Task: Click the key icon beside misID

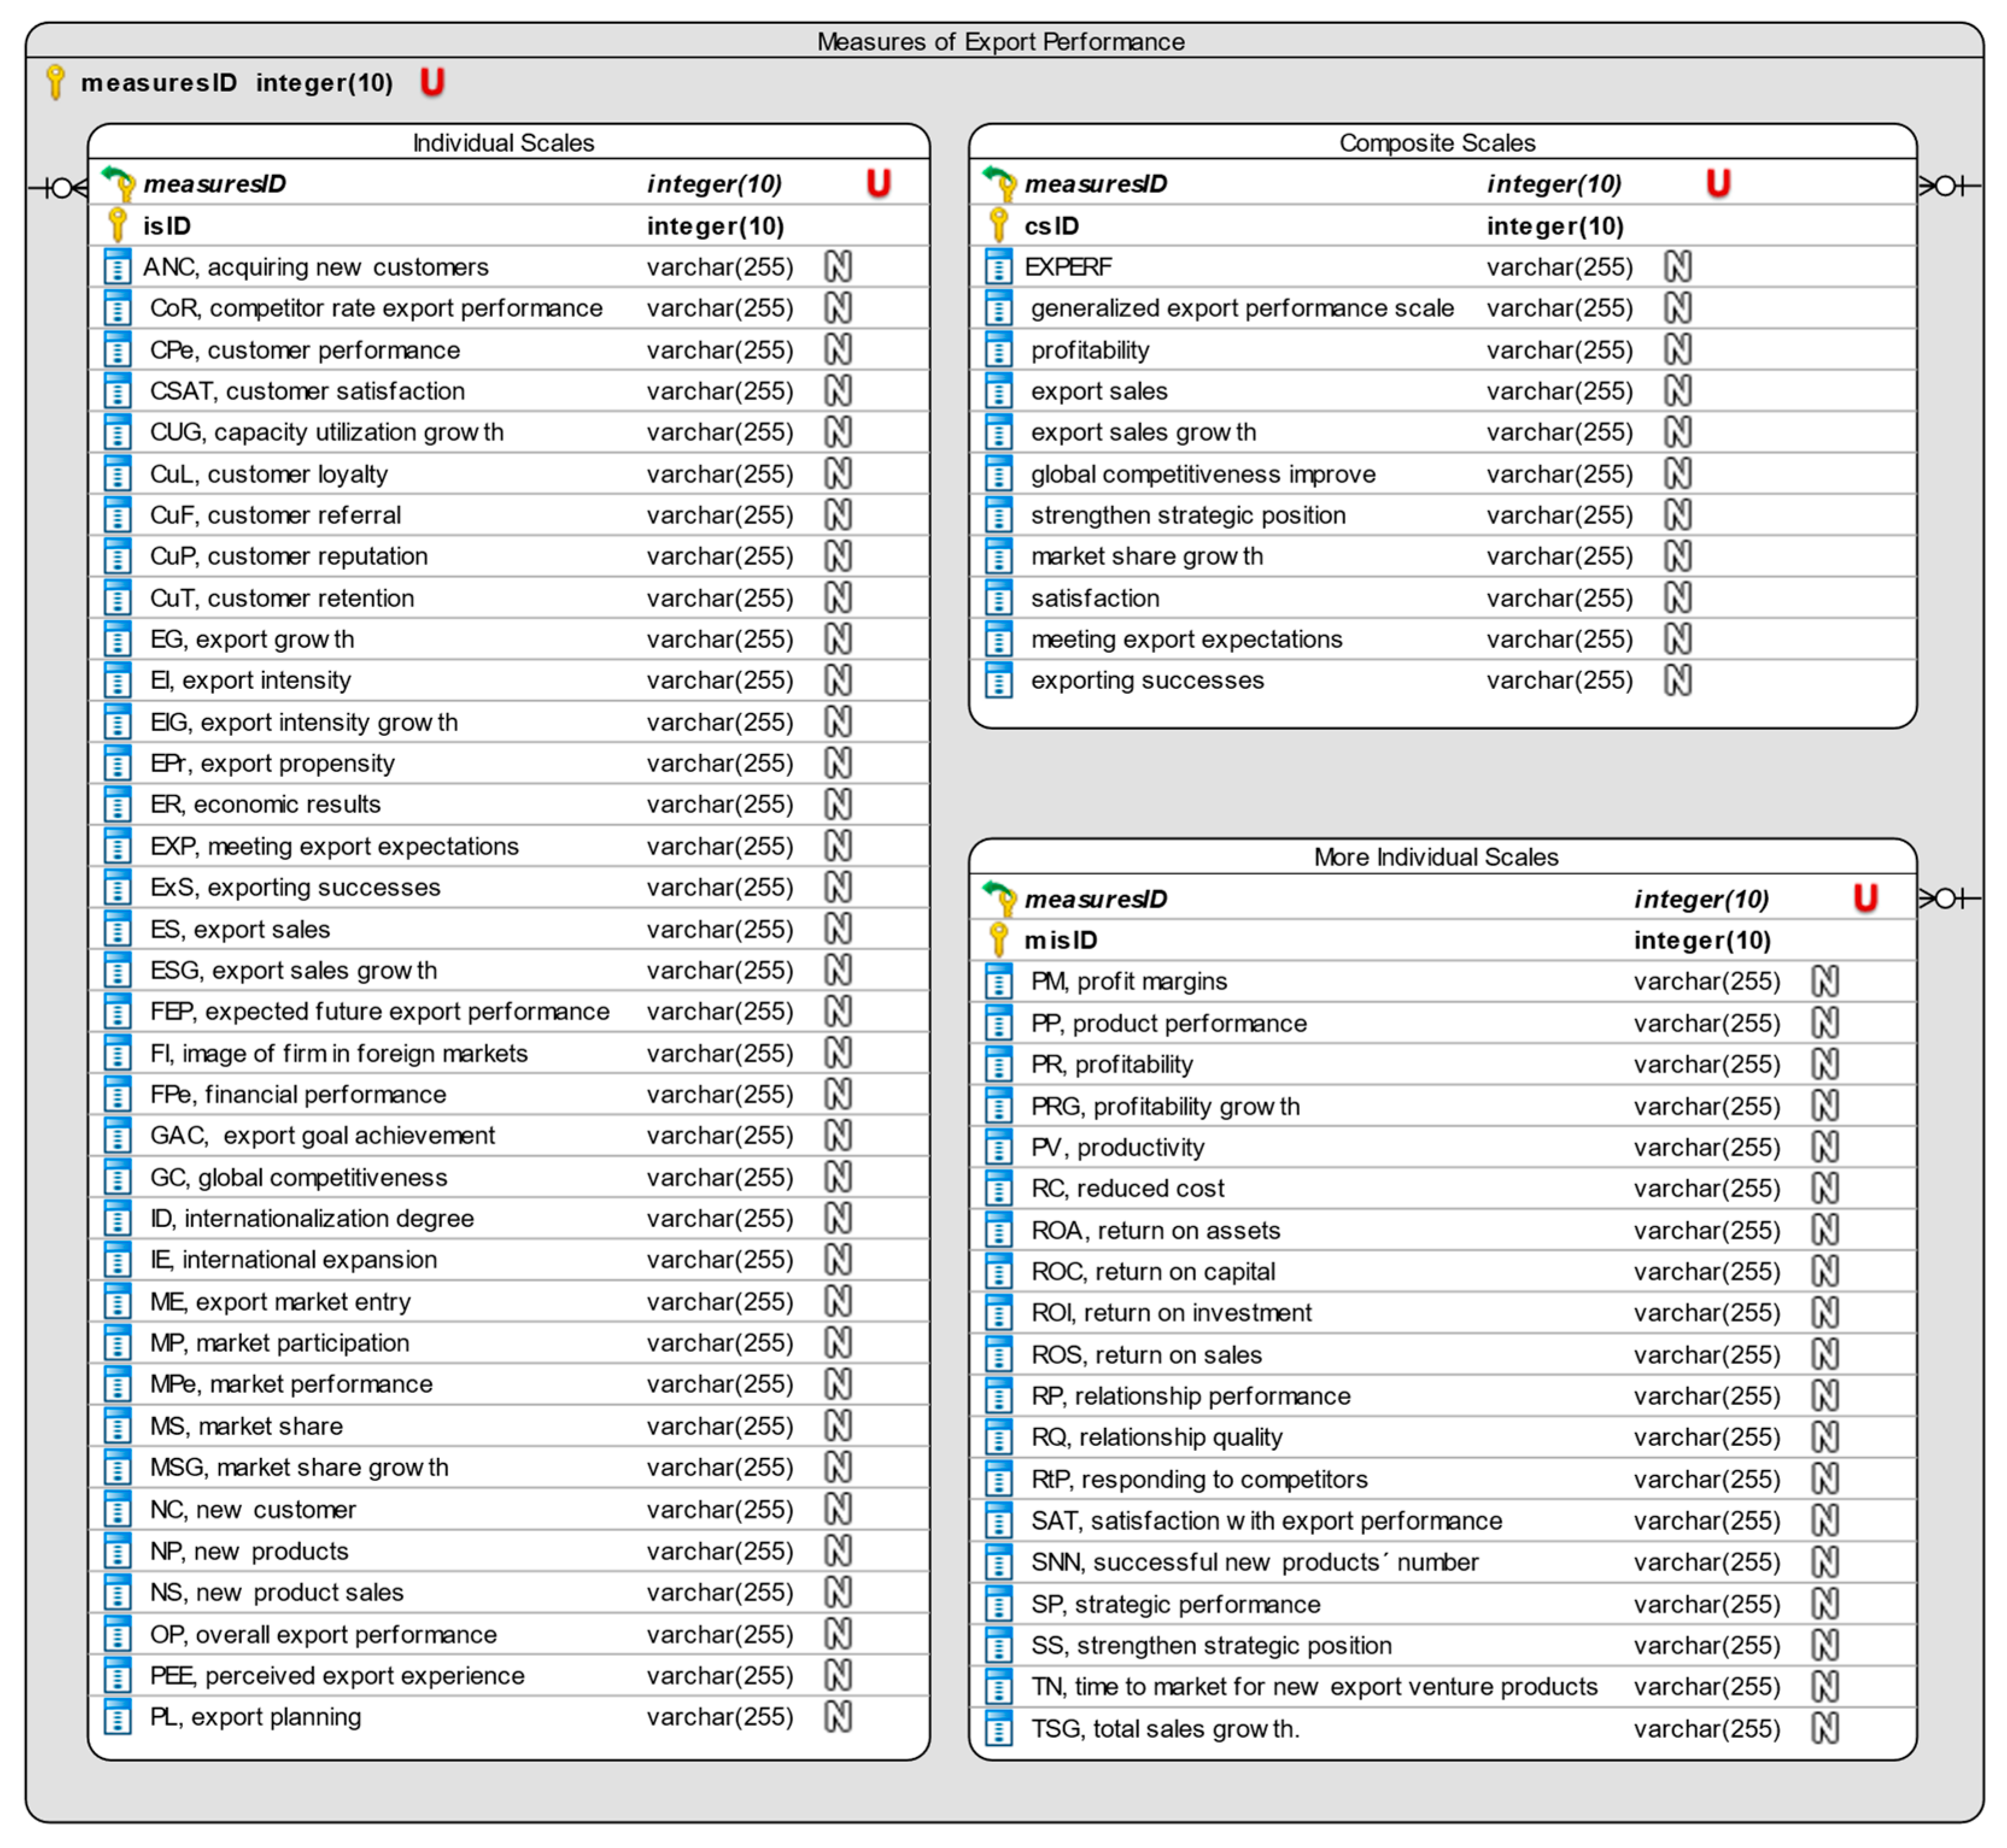Action: 997,940
